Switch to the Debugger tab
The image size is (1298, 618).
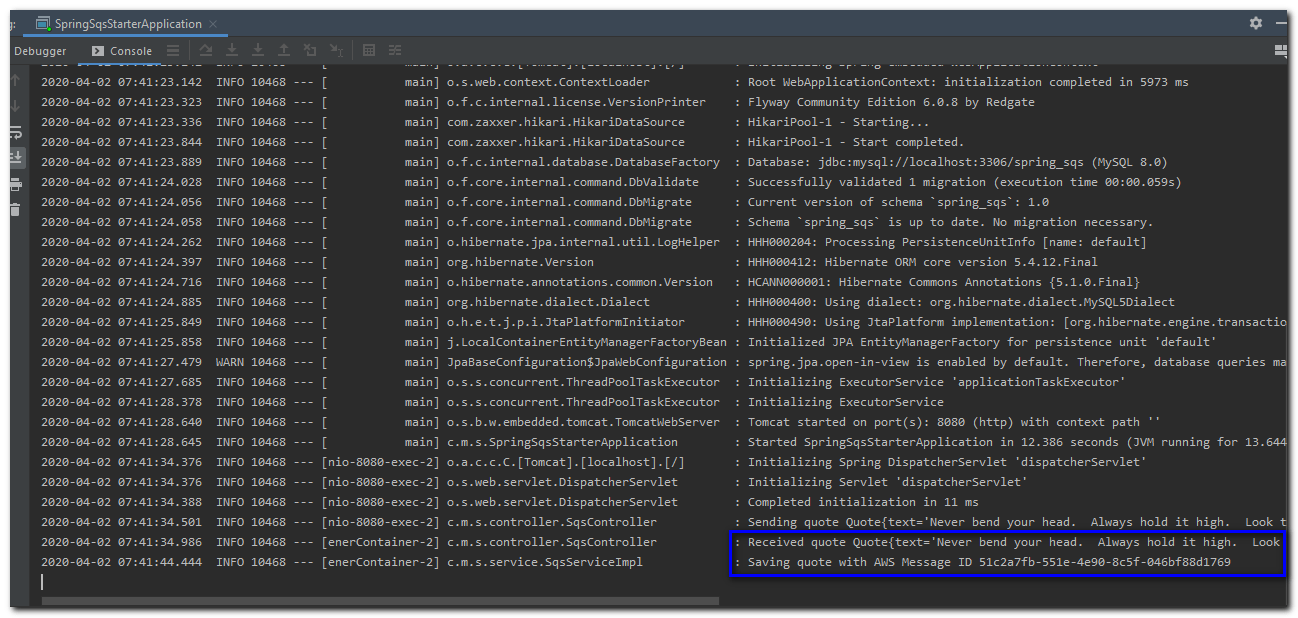40,49
